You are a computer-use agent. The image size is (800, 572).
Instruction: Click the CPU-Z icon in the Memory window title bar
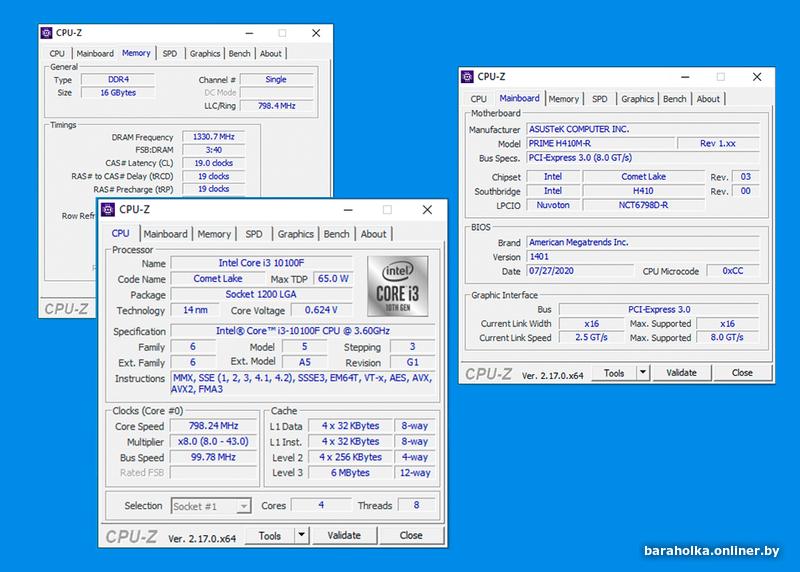click(46, 33)
